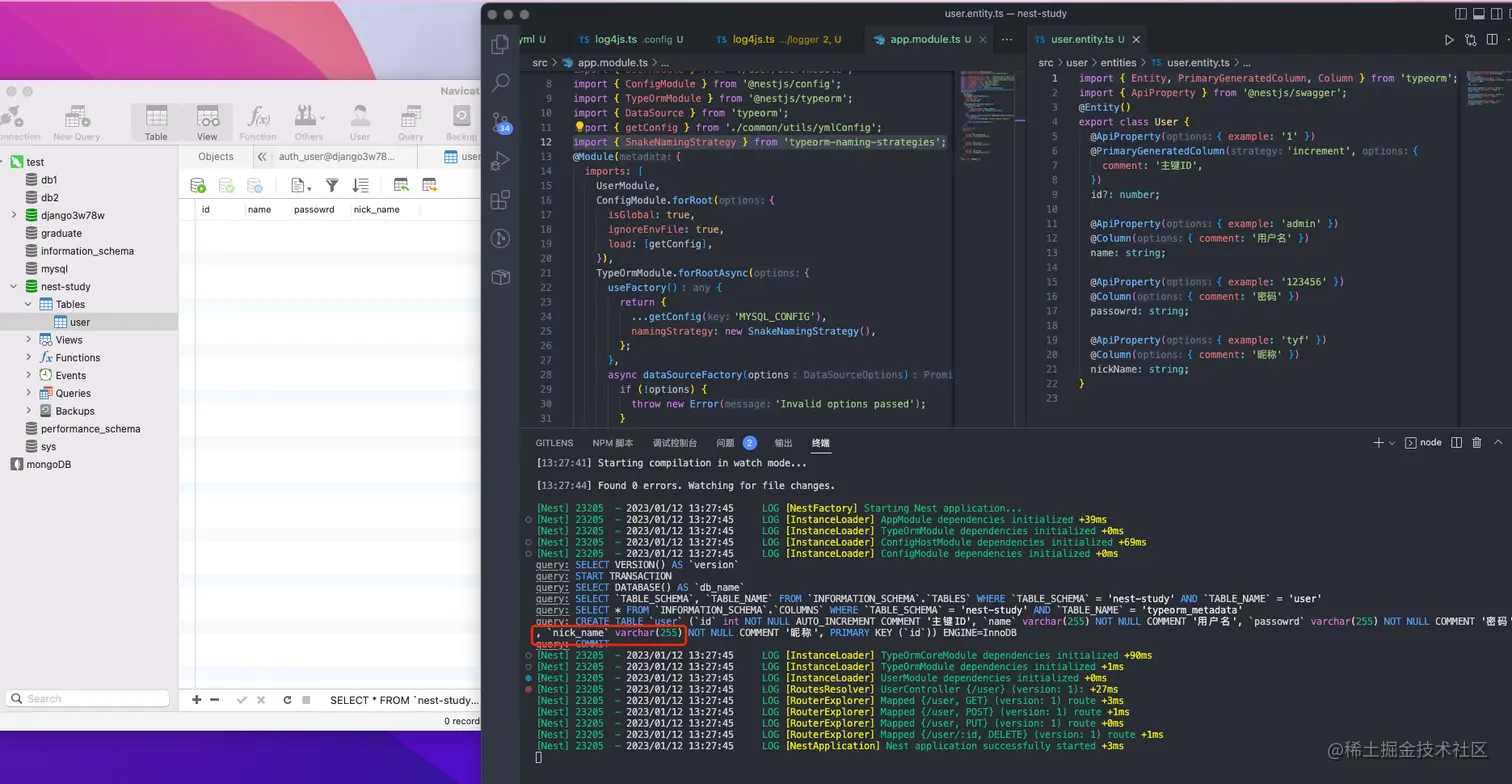
Task: Create a new terminal with plus icon
Action: click(x=1378, y=442)
